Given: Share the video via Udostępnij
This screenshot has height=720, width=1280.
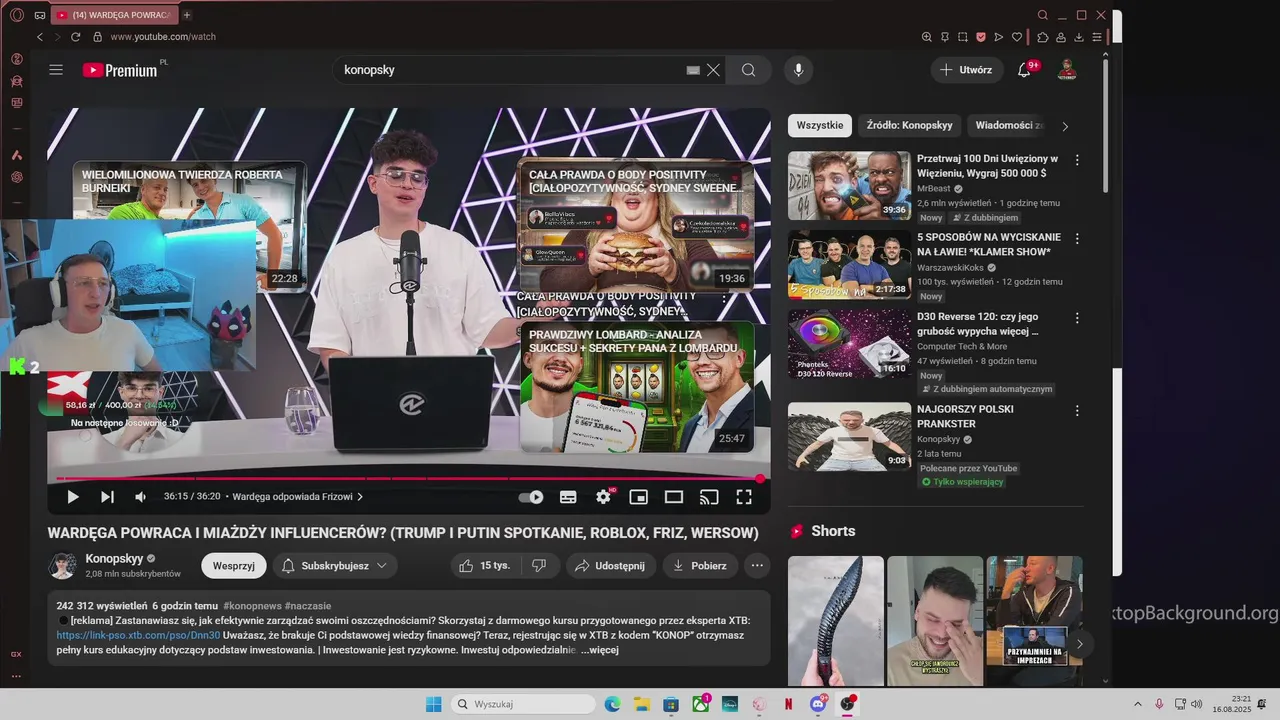Looking at the screenshot, I should click(x=610, y=566).
